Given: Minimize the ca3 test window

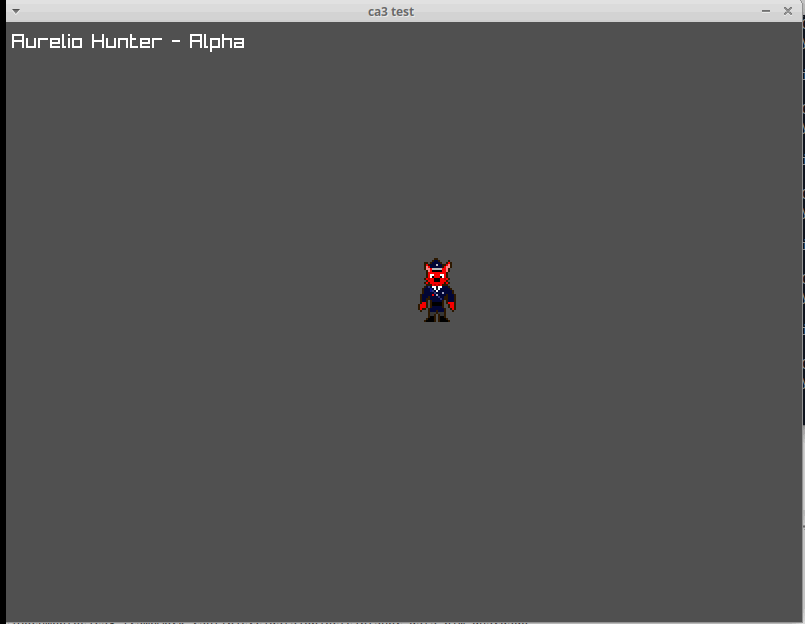Looking at the screenshot, I should [765, 11].
